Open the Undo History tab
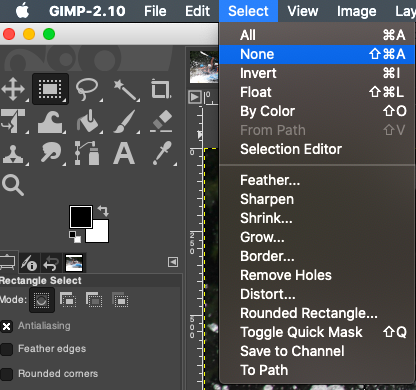The width and height of the screenshot is (416, 390). click(51, 263)
